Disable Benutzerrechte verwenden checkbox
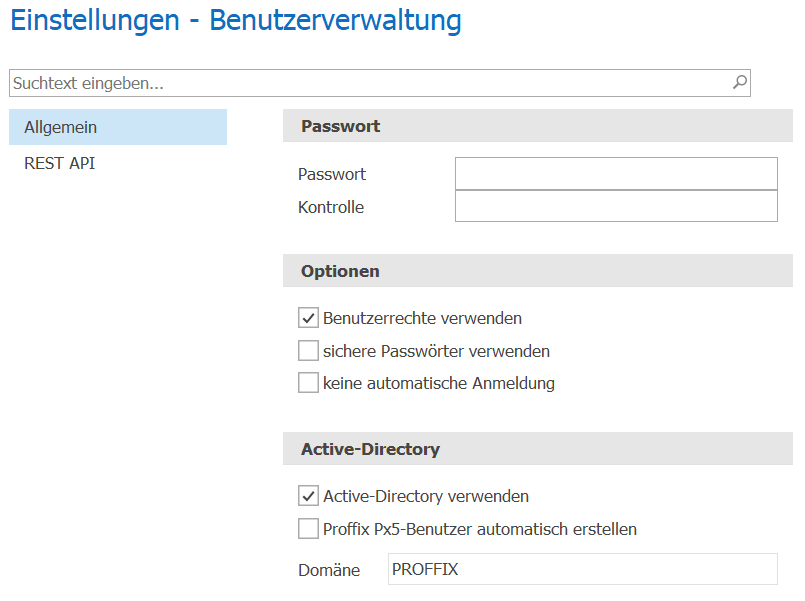Image resolution: width=805 pixels, height=601 pixels. (x=308, y=318)
